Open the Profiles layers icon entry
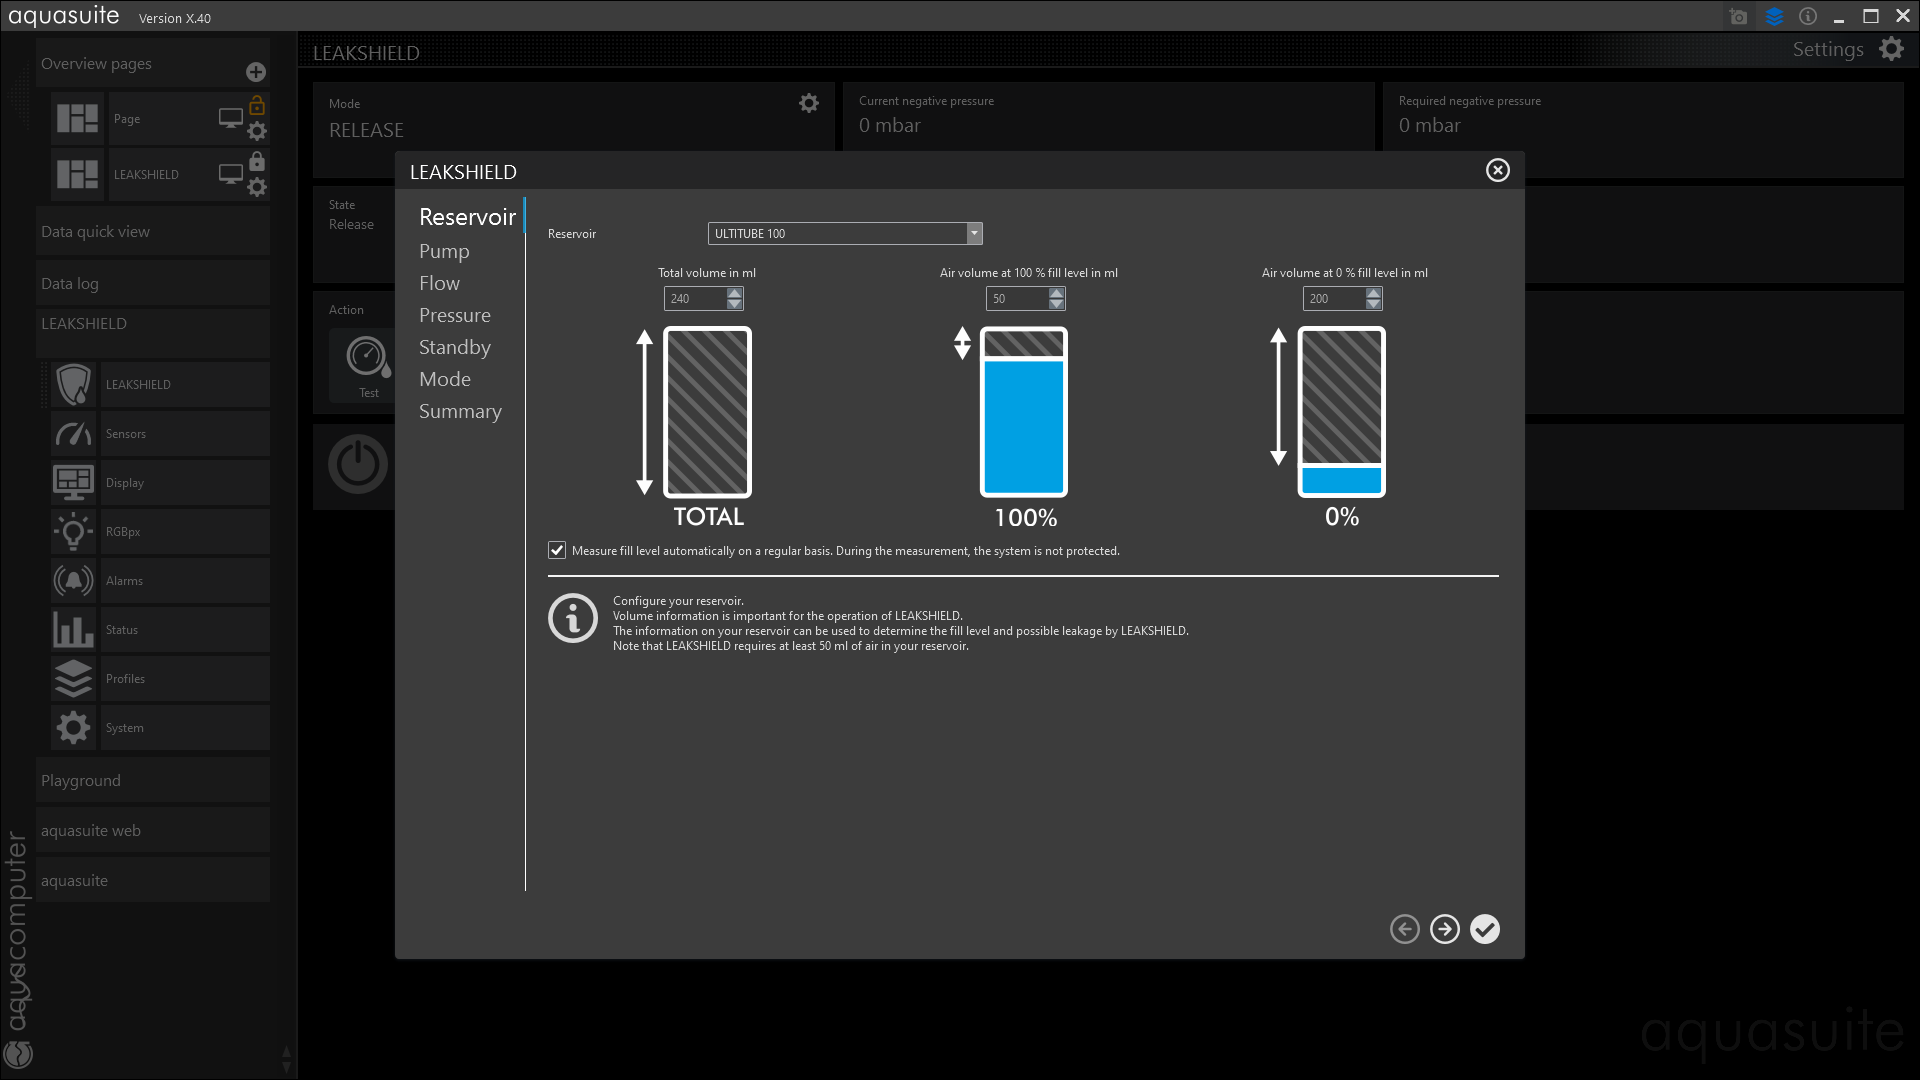The image size is (1920, 1080). [x=73, y=678]
